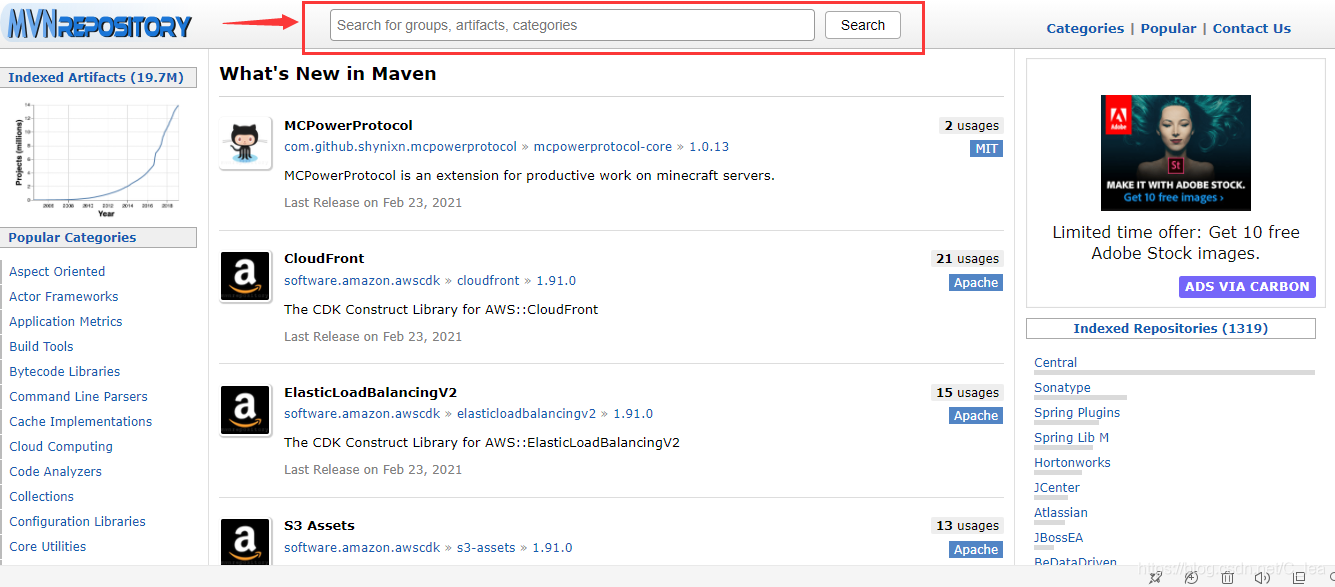This screenshot has width=1335, height=587.
Task: Click the overlapping windows icon in the status bar
Action: tap(1298, 577)
